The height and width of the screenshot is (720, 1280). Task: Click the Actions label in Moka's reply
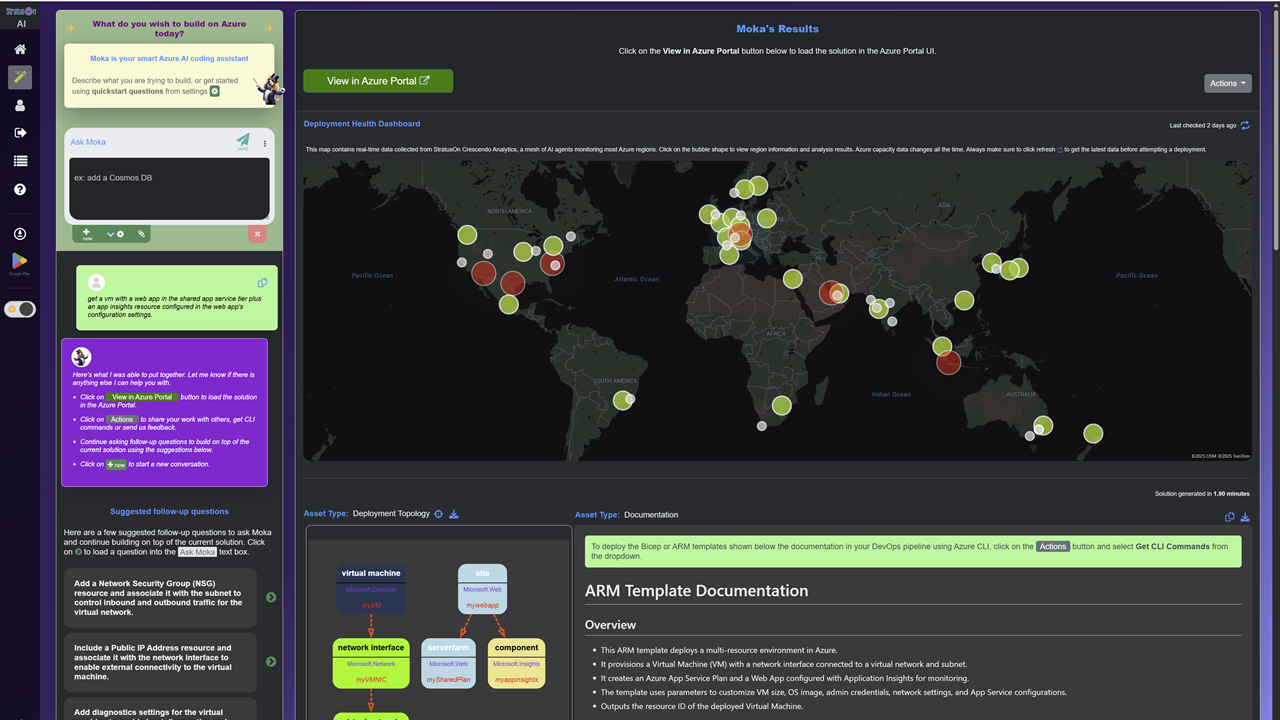click(121, 419)
